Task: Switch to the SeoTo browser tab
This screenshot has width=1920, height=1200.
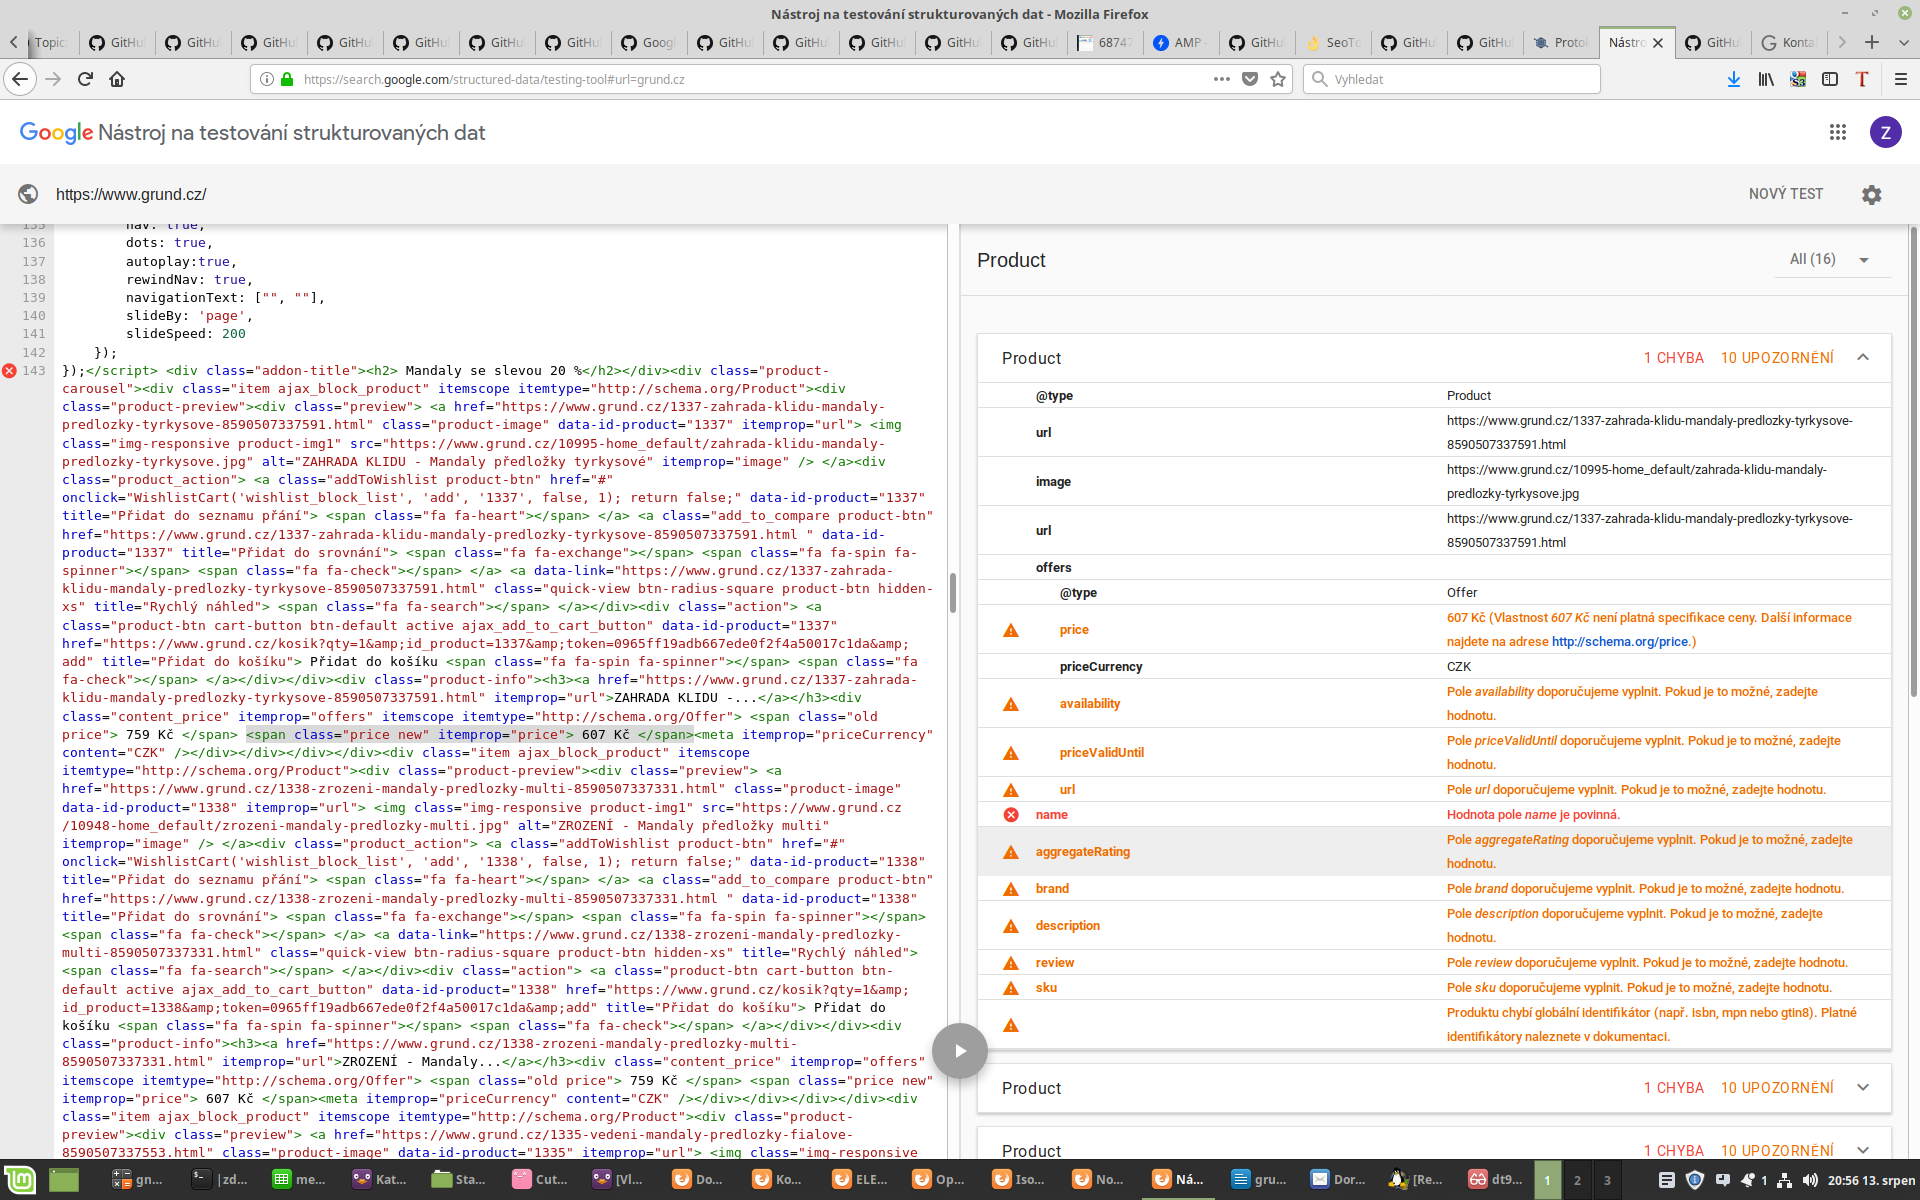Action: click(x=1333, y=42)
